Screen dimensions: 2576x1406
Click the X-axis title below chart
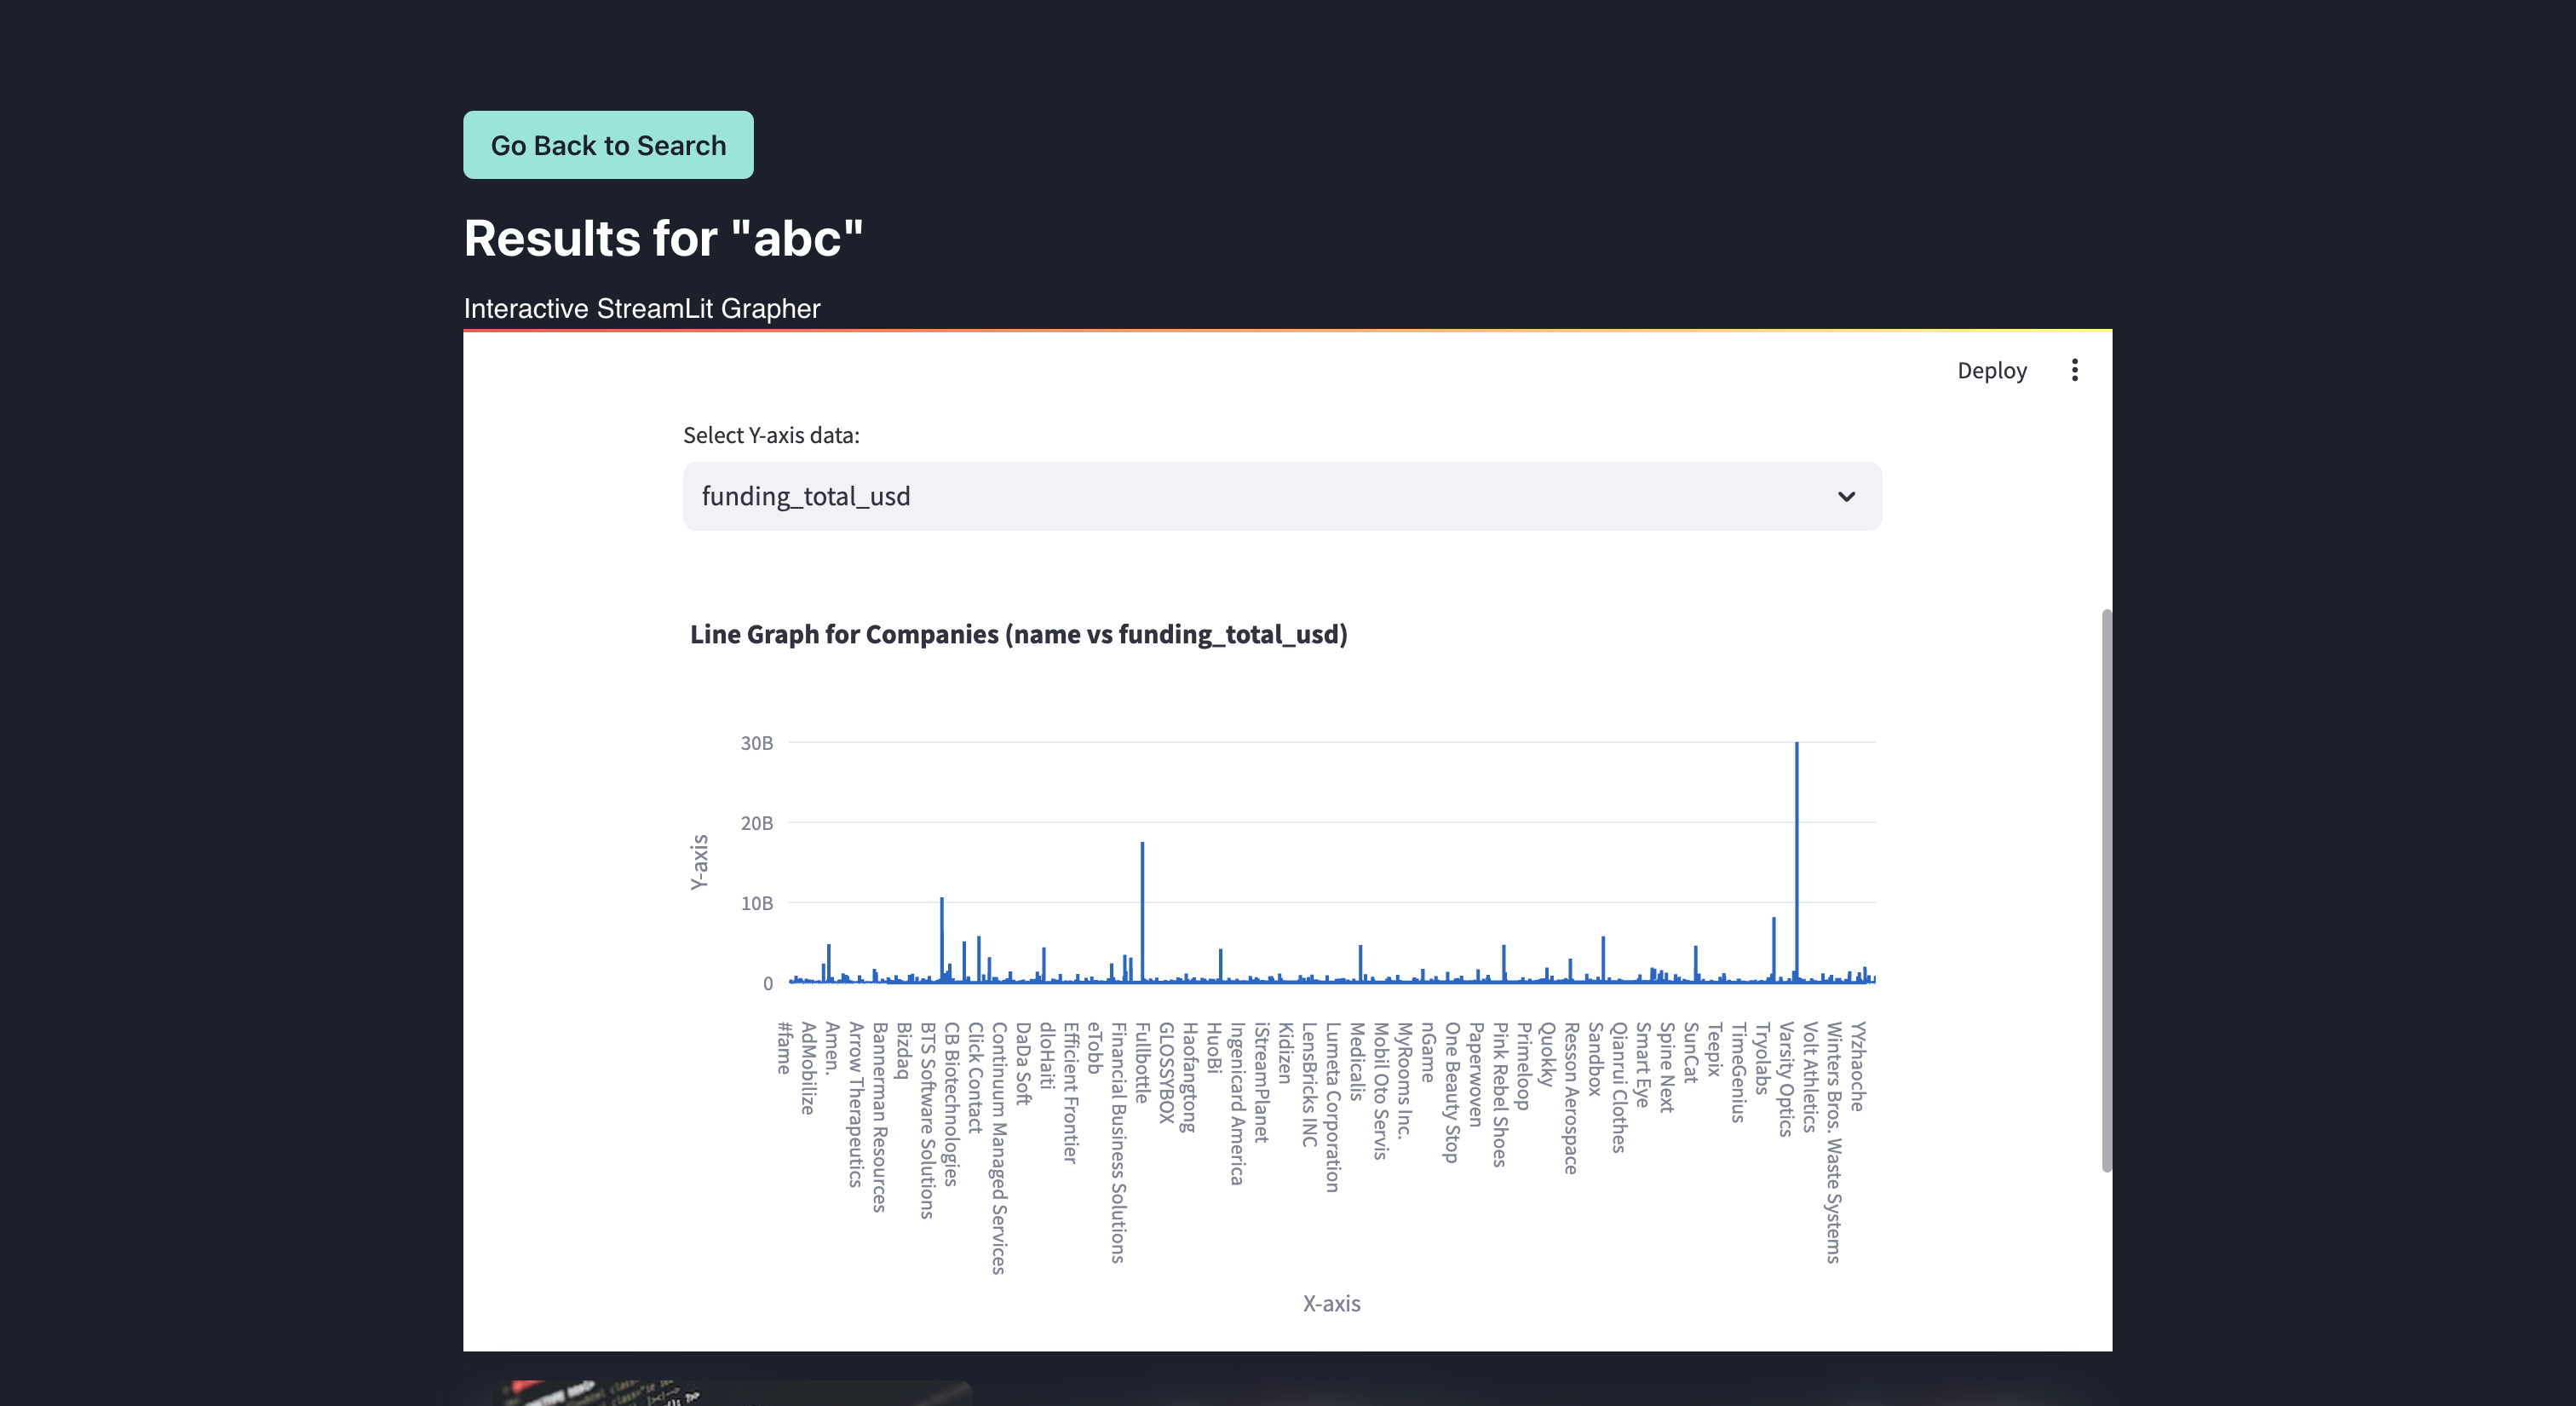[1331, 1303]
